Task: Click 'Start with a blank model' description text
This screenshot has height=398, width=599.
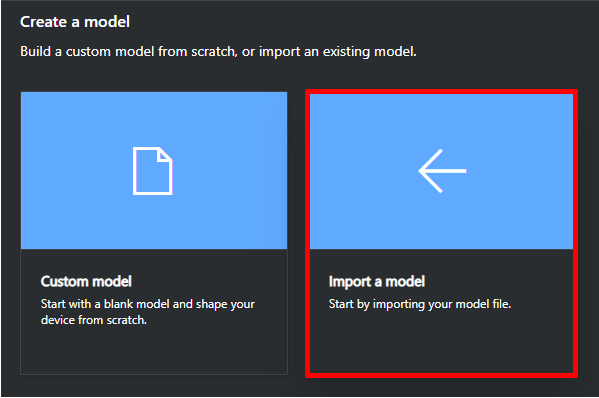Action: pyautogui.click(x=147, y=312)
